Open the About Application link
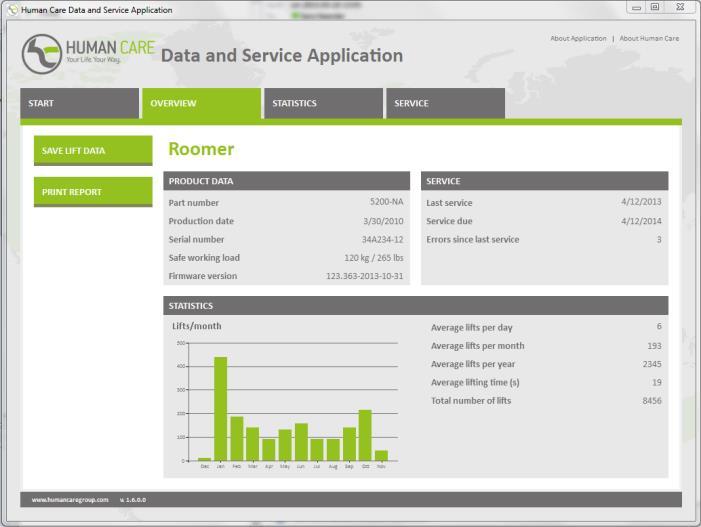Image resolution: width=701 pixels, height=527 pixels. point(579,38)
